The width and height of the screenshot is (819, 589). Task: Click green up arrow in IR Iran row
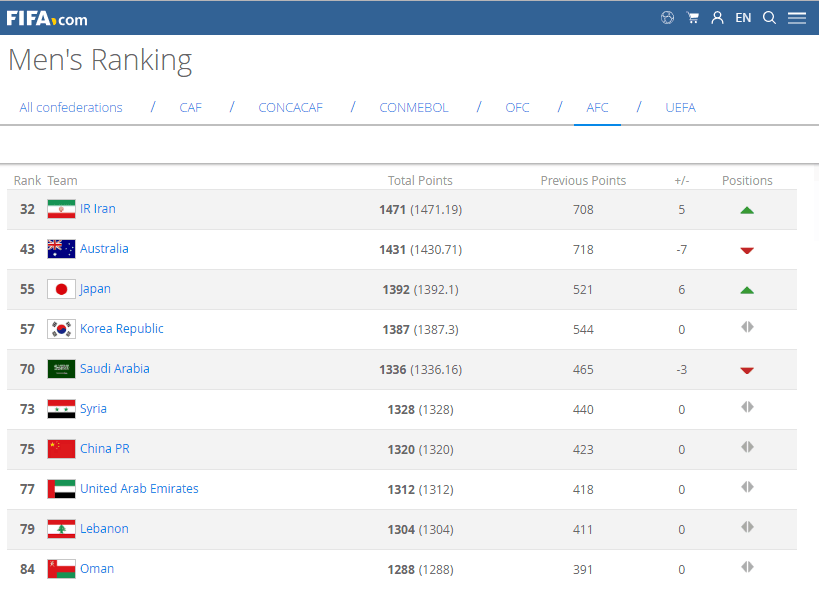coord(747,210)
